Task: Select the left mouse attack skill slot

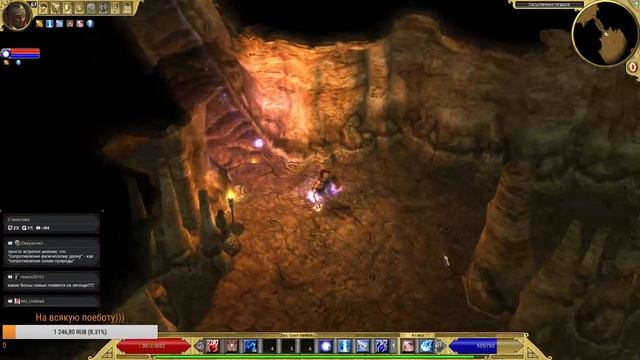Action: click(408, 346)
